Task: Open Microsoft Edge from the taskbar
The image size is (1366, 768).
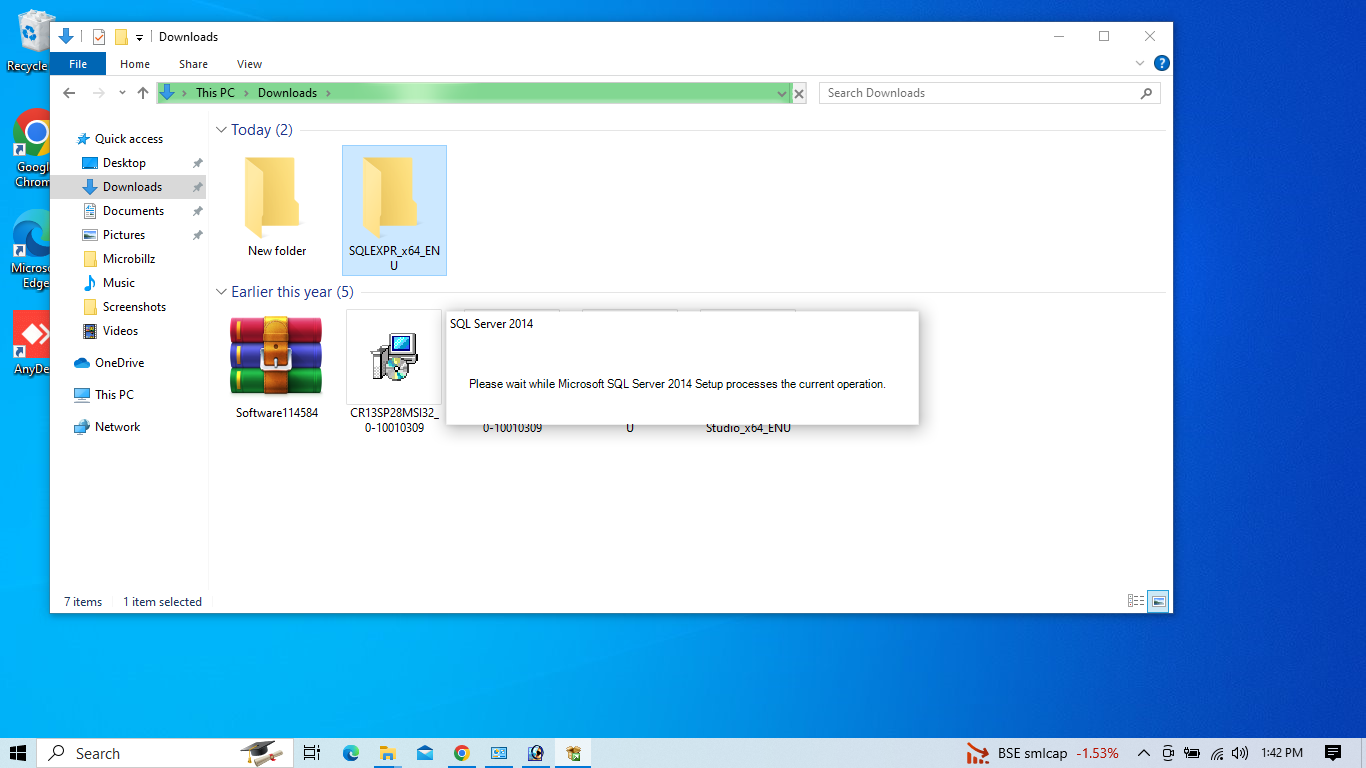Action: pos(351,753)
